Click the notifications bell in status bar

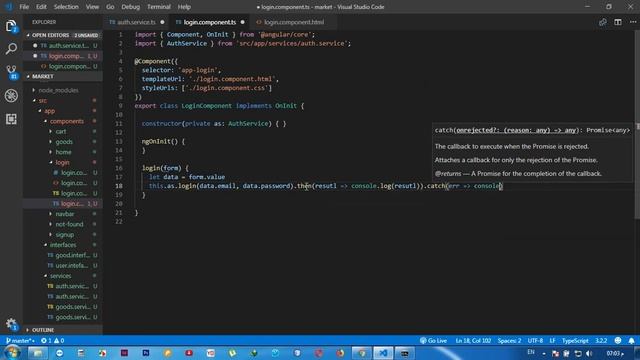631,340
